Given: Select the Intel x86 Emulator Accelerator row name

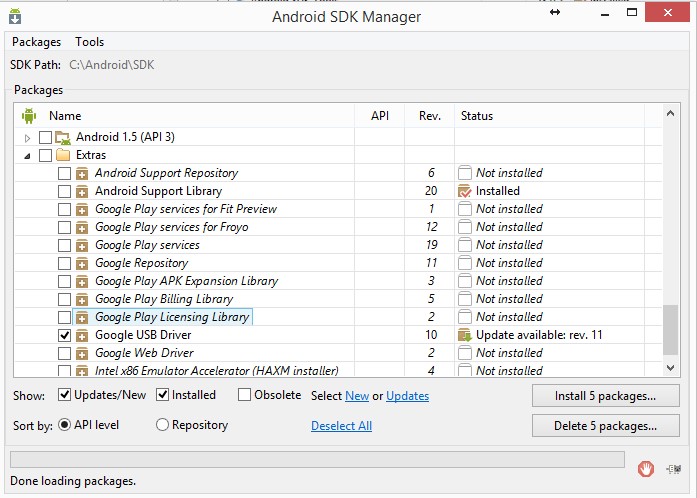Looking at the screenshot, I should point(216,370).
